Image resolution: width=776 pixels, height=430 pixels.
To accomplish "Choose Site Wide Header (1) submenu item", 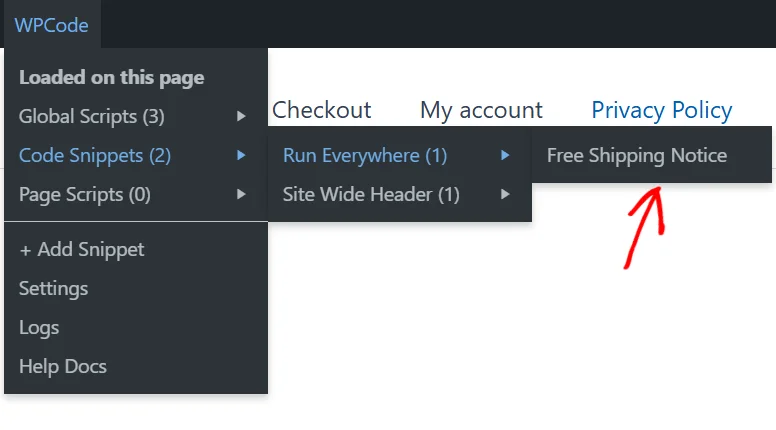I will tap(400, 194).
